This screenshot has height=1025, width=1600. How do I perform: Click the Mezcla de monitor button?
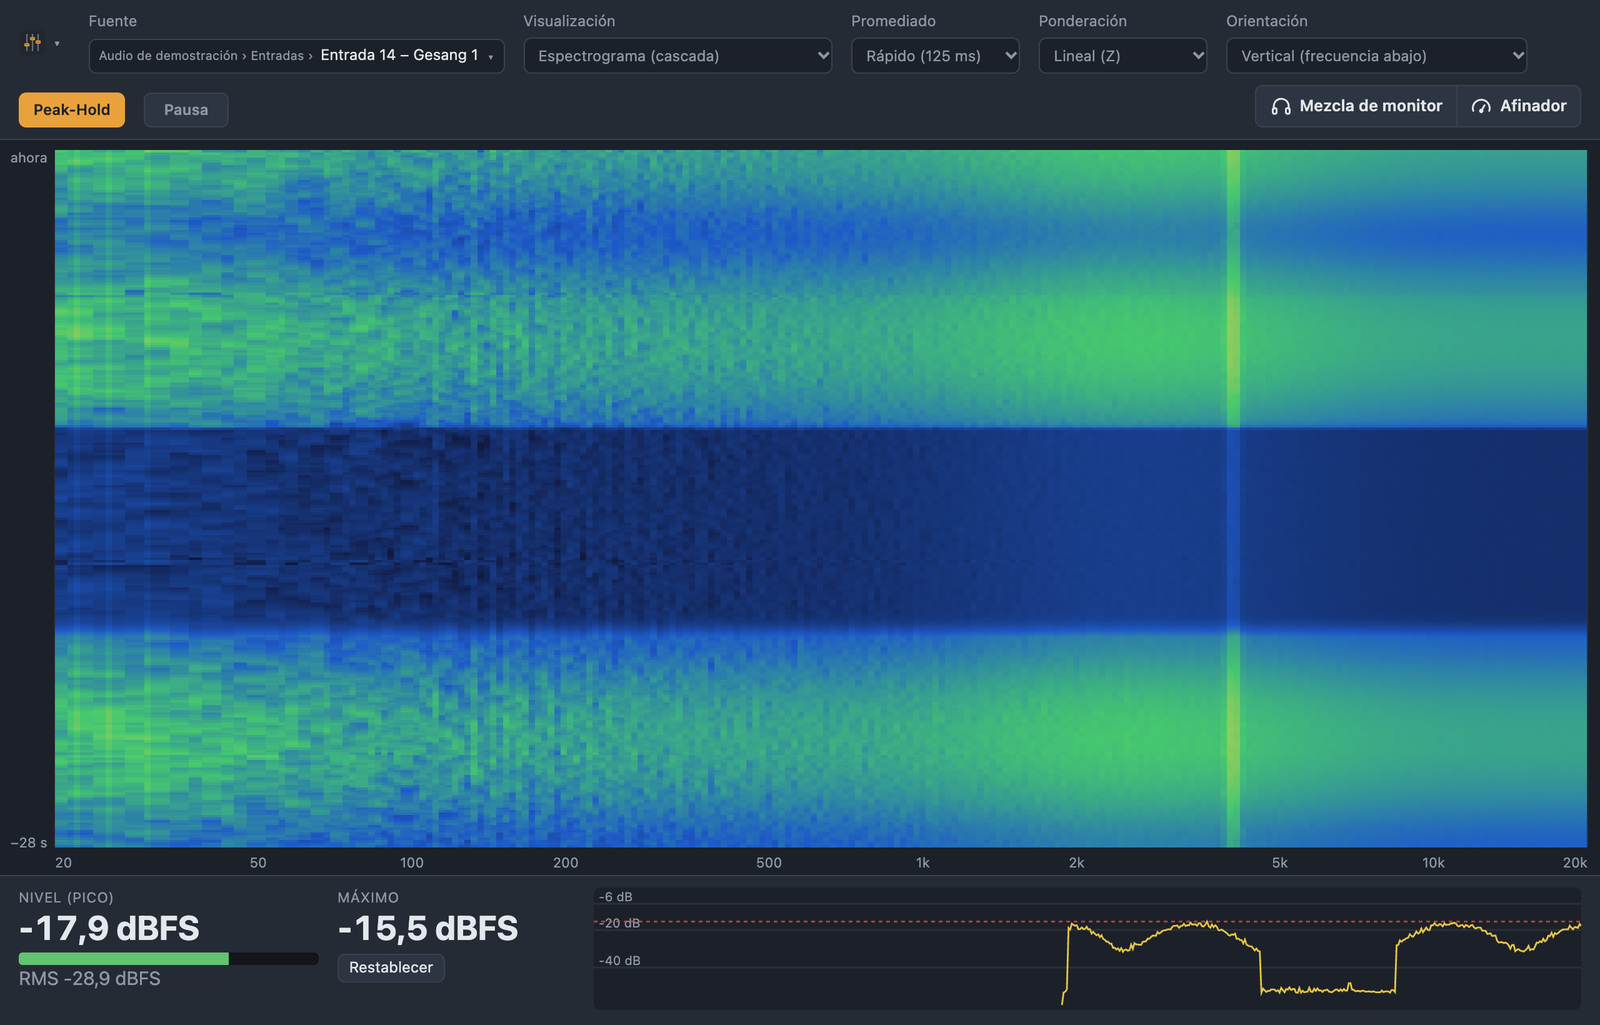point(1356,106)
